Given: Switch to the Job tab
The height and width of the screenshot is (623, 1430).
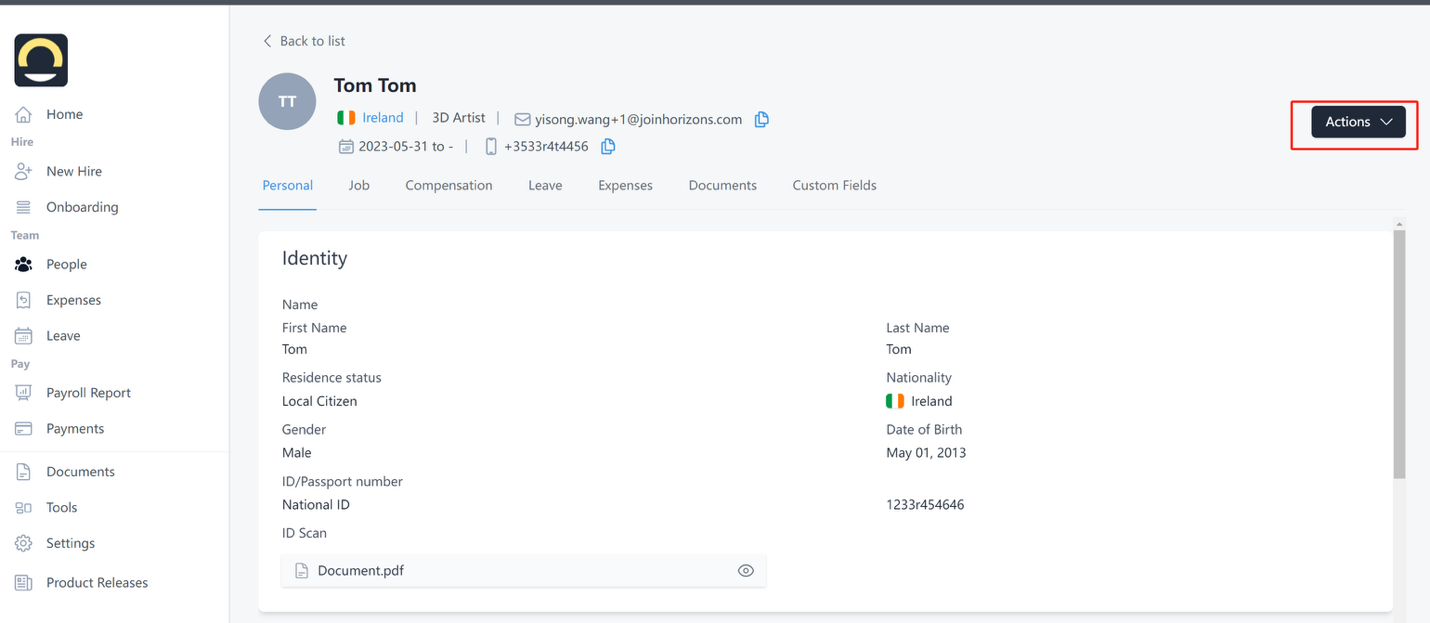Looking at the screenshot, I should click(x=359, y=186).
